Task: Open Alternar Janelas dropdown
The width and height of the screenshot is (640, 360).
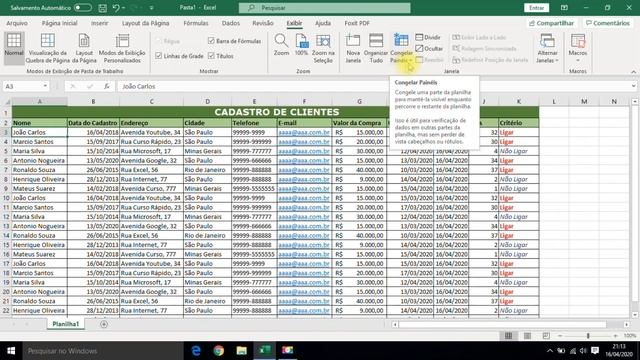Action: [547, 48]
